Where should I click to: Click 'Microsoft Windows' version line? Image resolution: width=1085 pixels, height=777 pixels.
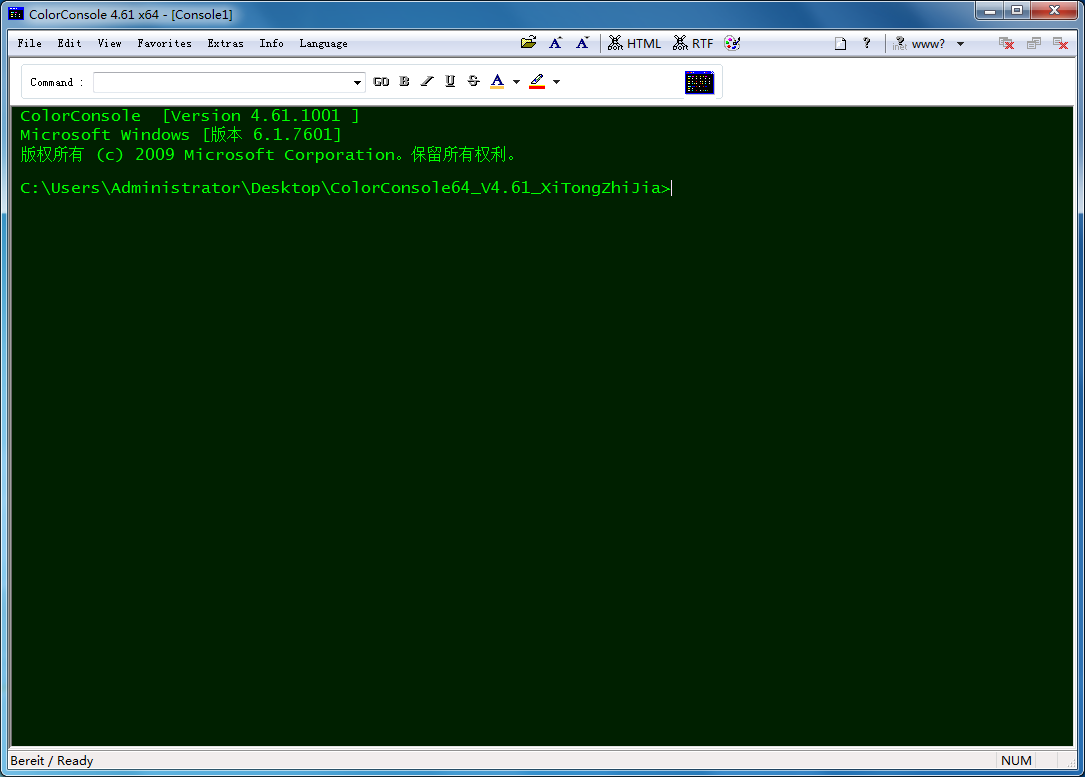tap(181, 134)
